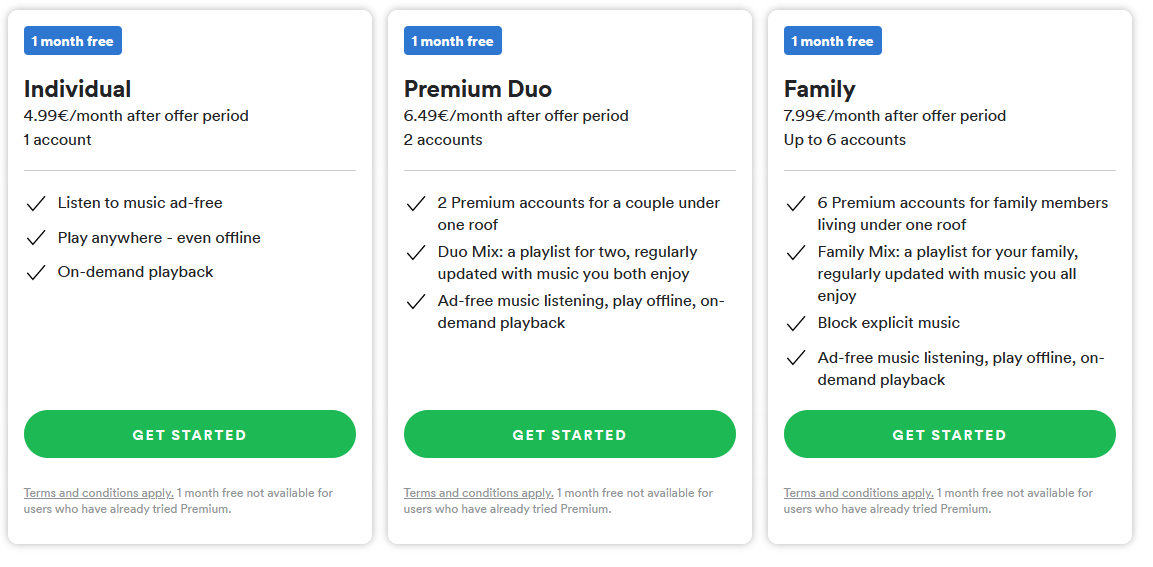Click the 1 month free badge on Individual
1153x567 pixels.
click(73, 40)
